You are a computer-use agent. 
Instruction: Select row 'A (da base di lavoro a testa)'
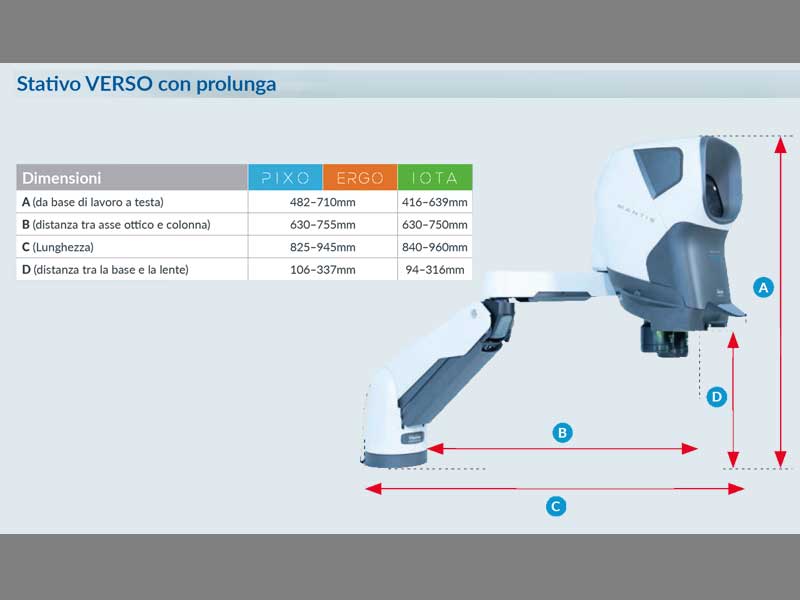tap(244, 202)
